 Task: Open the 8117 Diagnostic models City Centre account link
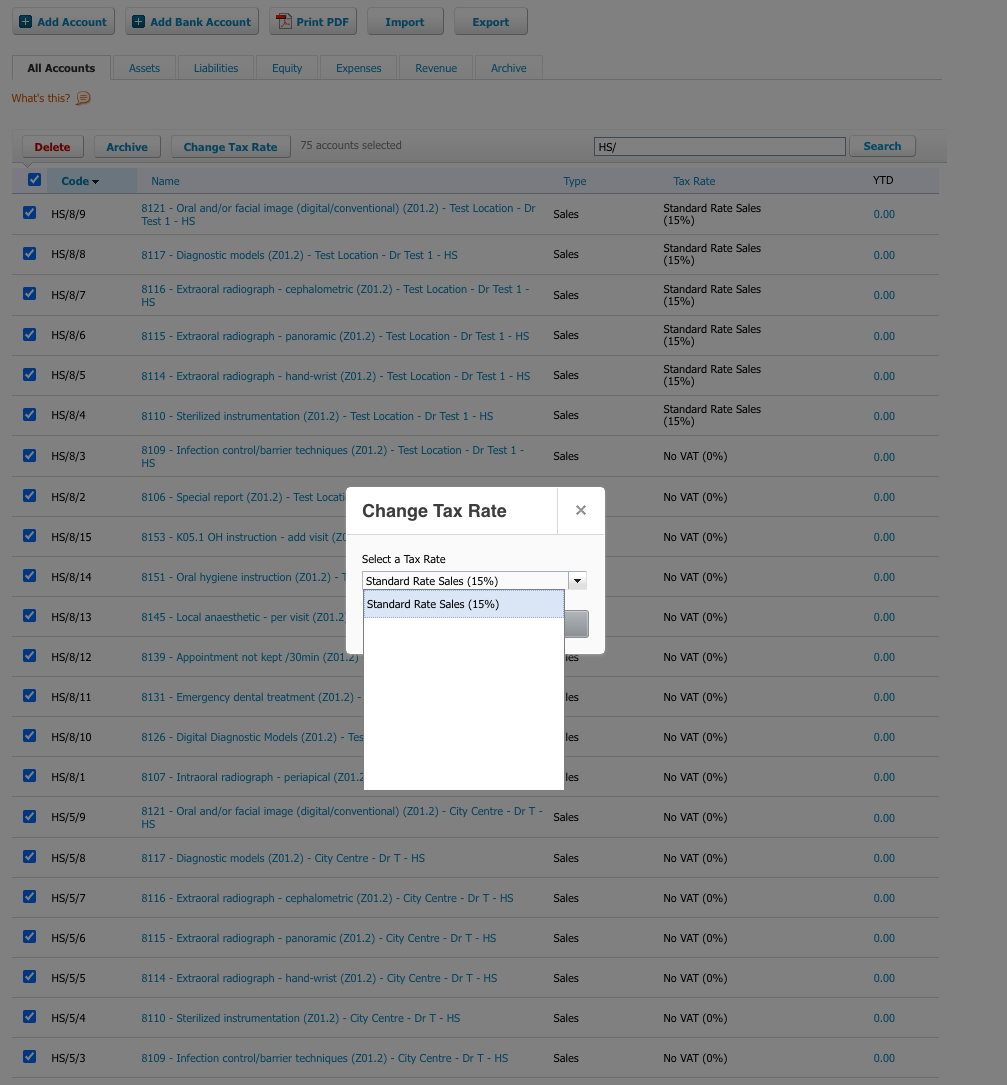click(282, 858)
